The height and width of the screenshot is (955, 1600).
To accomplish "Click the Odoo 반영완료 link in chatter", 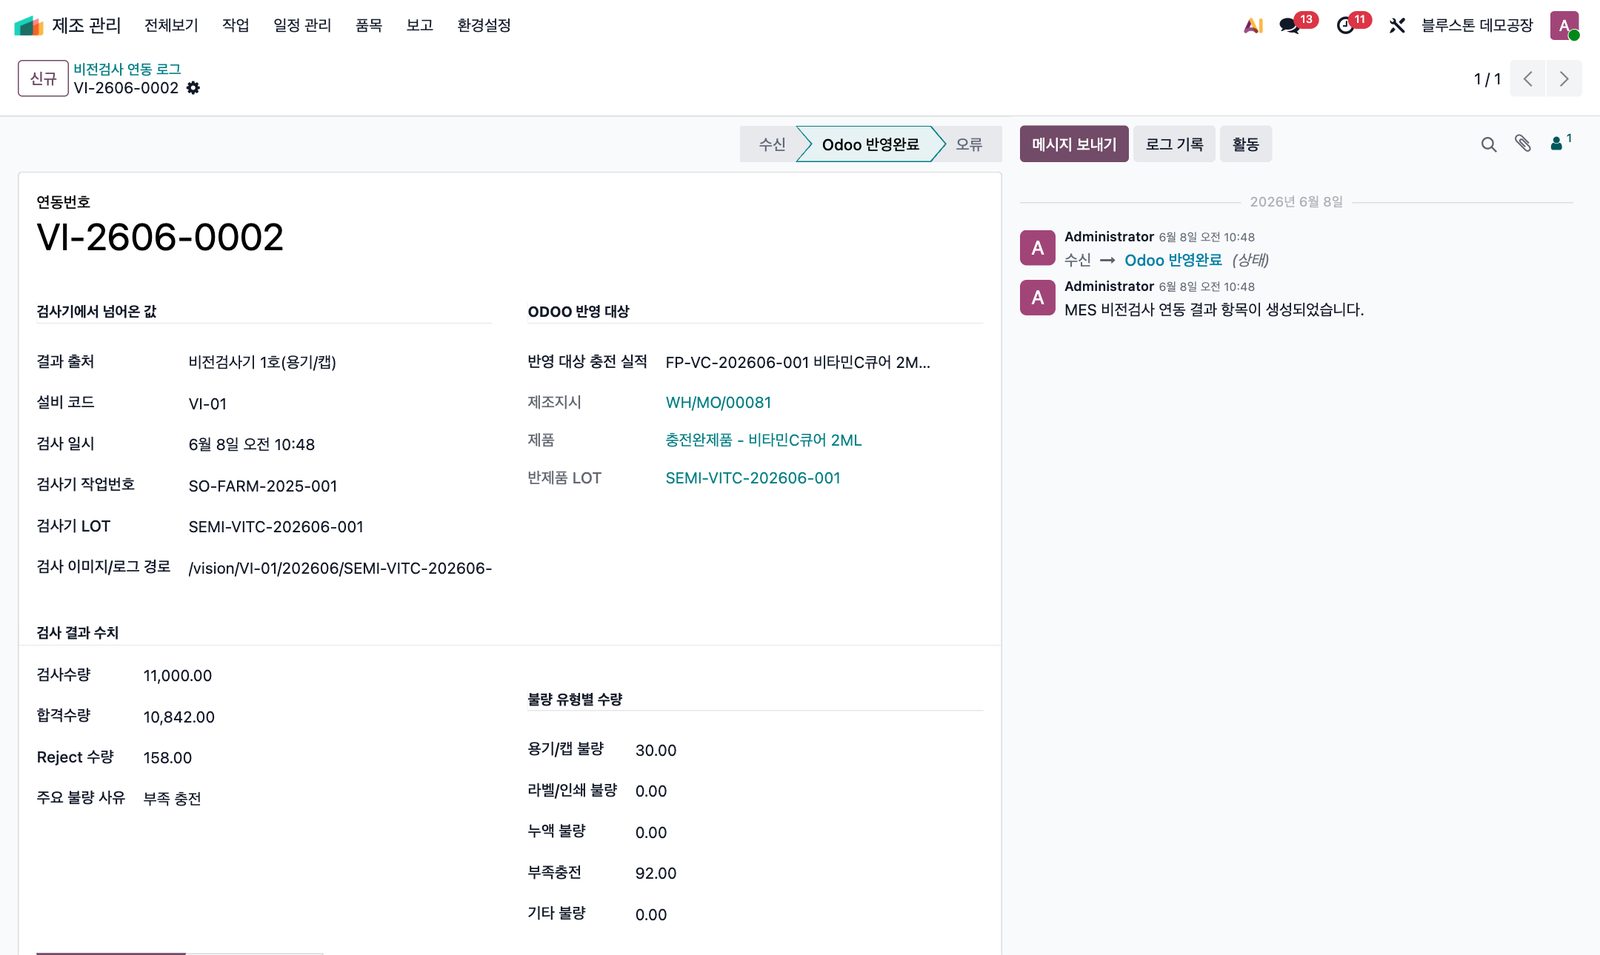I will (1173, 260).
